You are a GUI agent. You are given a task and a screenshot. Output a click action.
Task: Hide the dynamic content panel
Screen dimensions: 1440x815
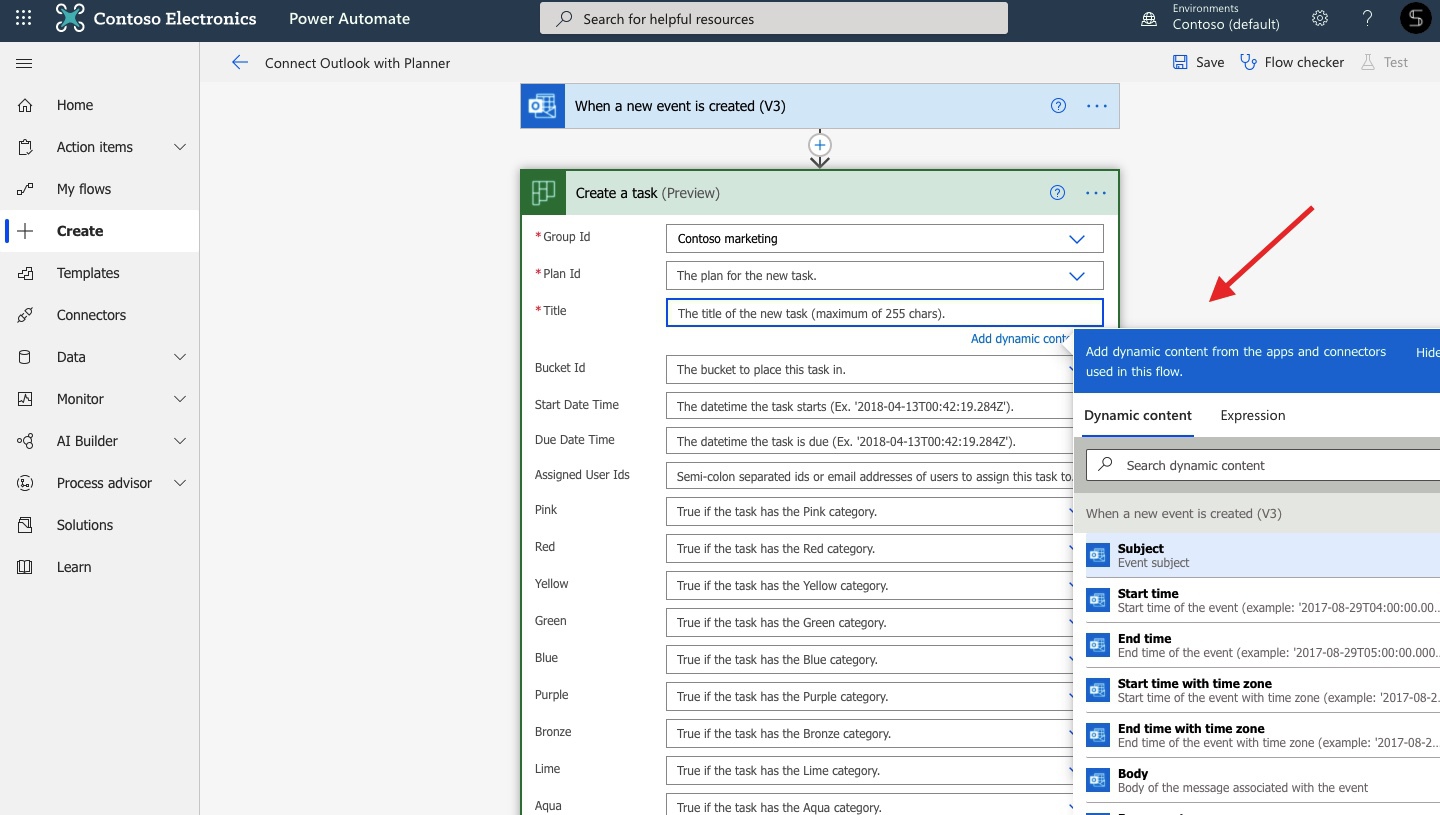(1428, 353)
